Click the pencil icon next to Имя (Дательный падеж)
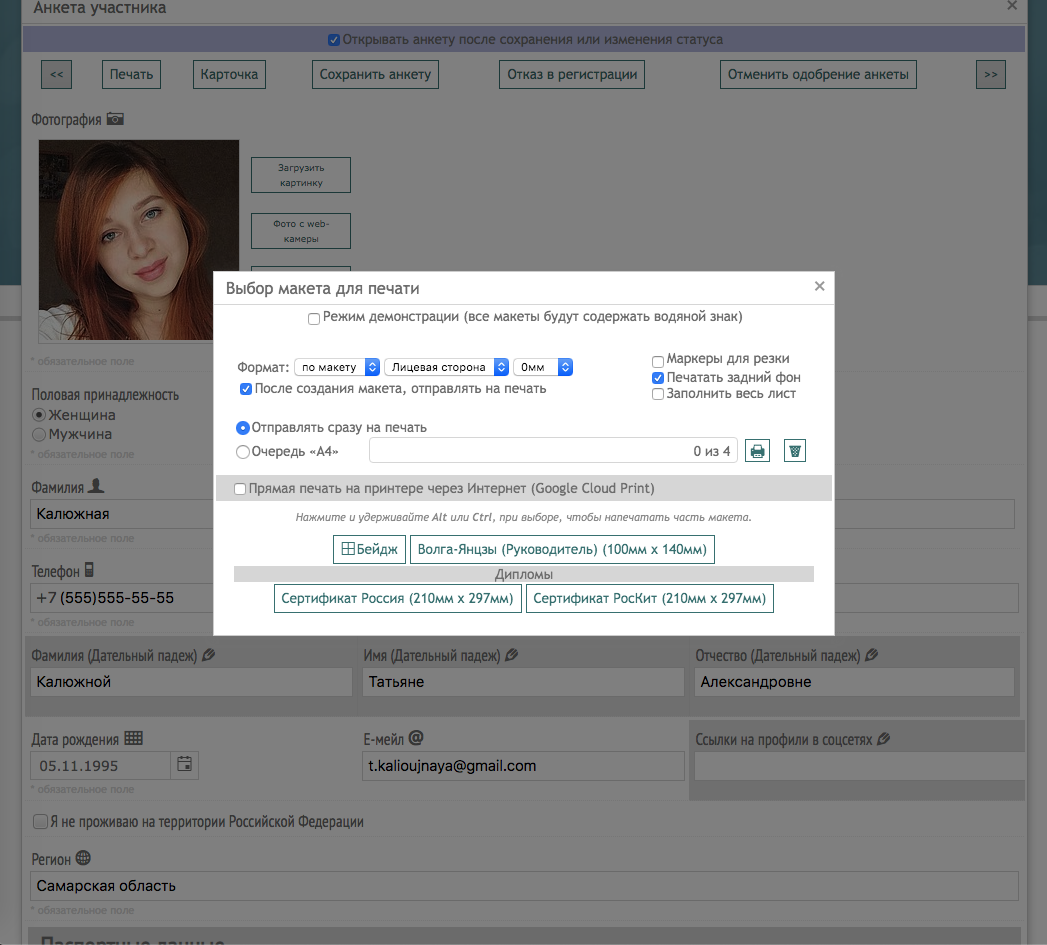Screen dimensions: 1047x945 click(512, 655)
